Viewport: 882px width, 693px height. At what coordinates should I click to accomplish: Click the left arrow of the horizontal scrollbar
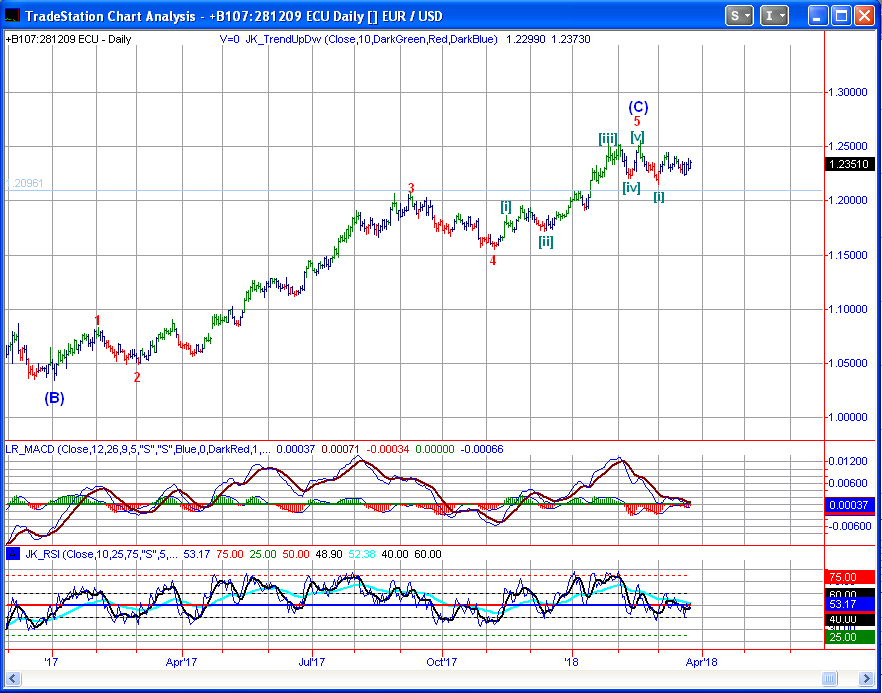tap(13, 678)
